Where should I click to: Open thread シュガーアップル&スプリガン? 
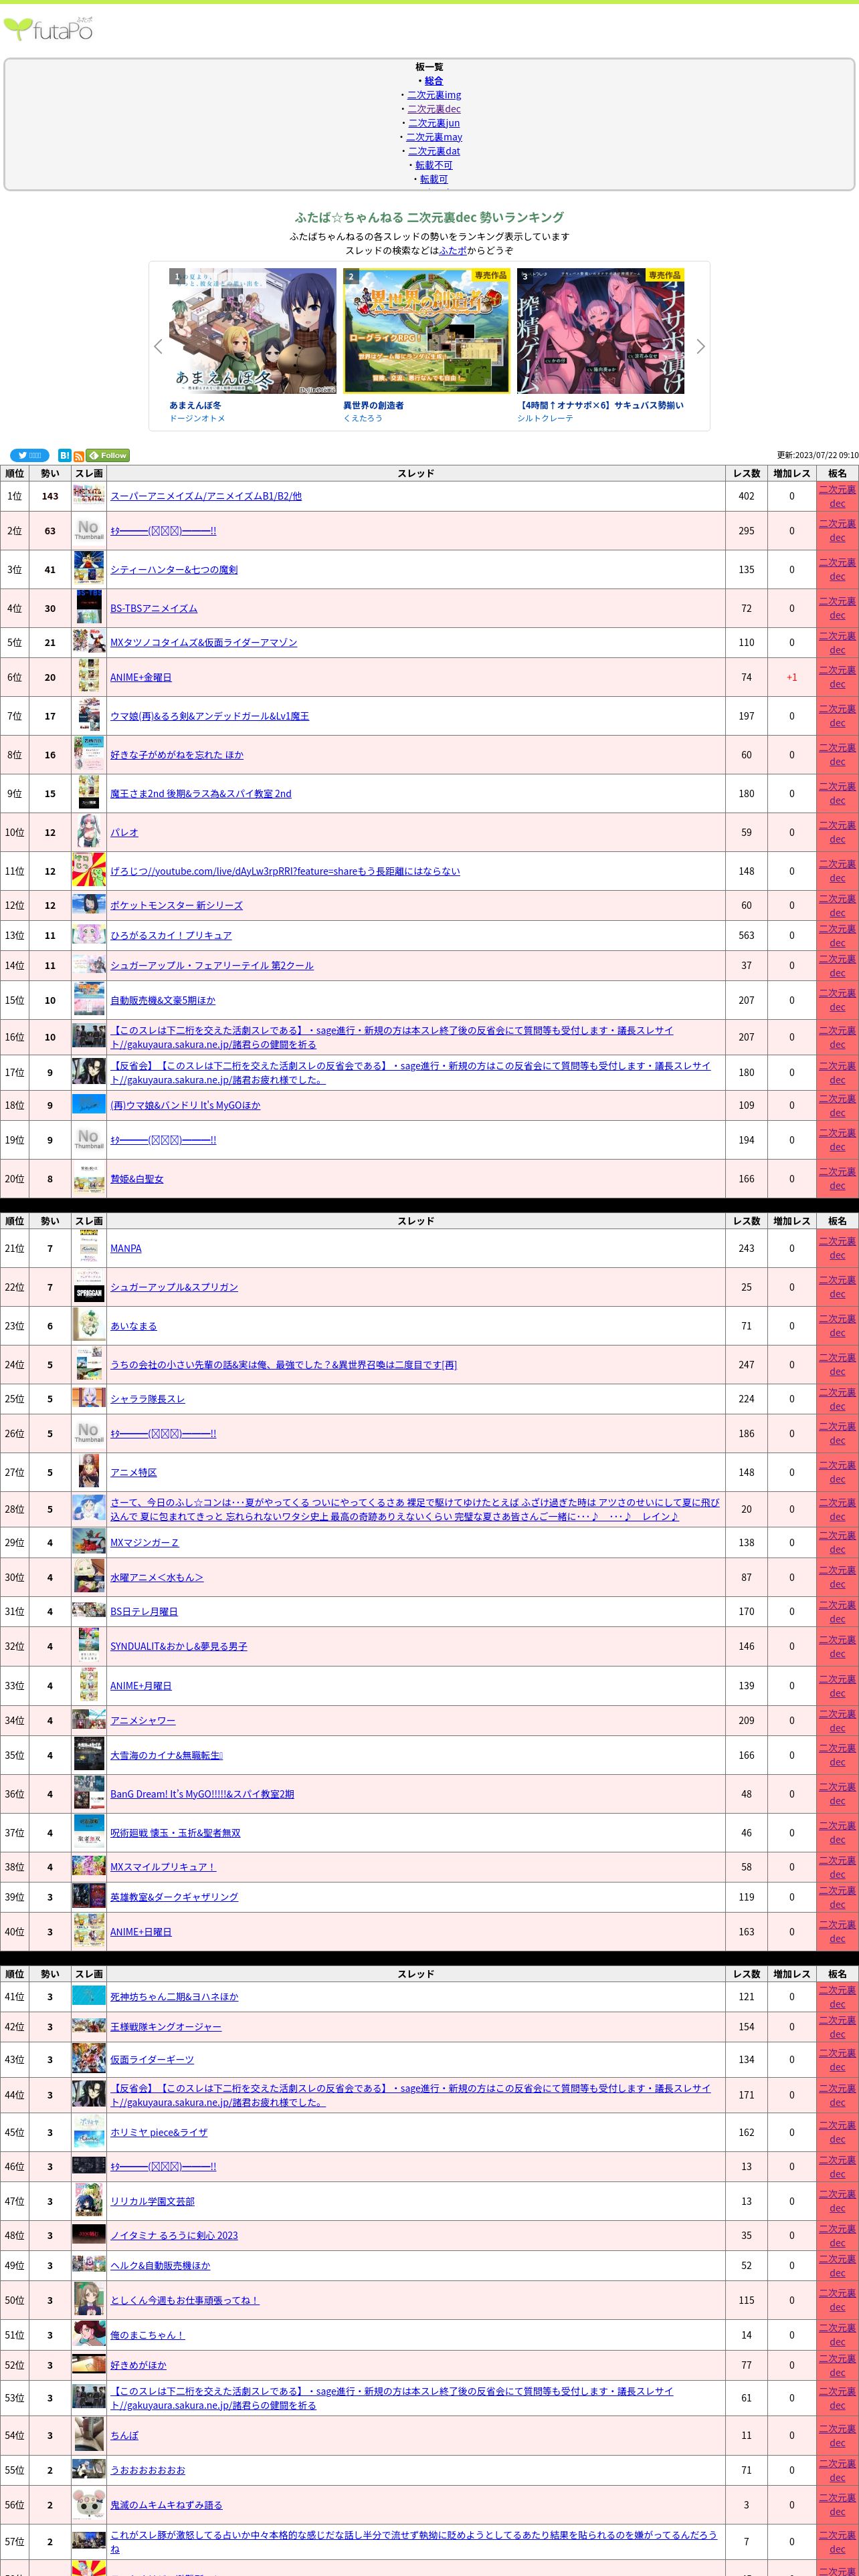pos(174,1288)
